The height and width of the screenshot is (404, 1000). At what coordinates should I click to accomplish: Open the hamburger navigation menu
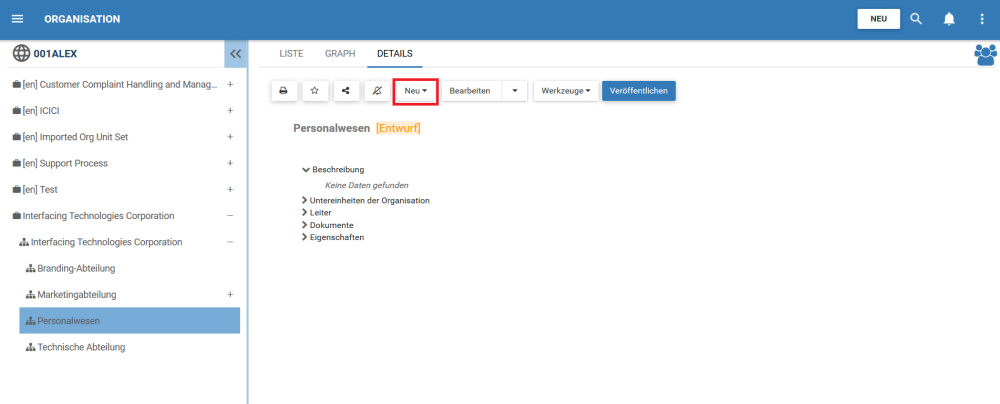18,19
